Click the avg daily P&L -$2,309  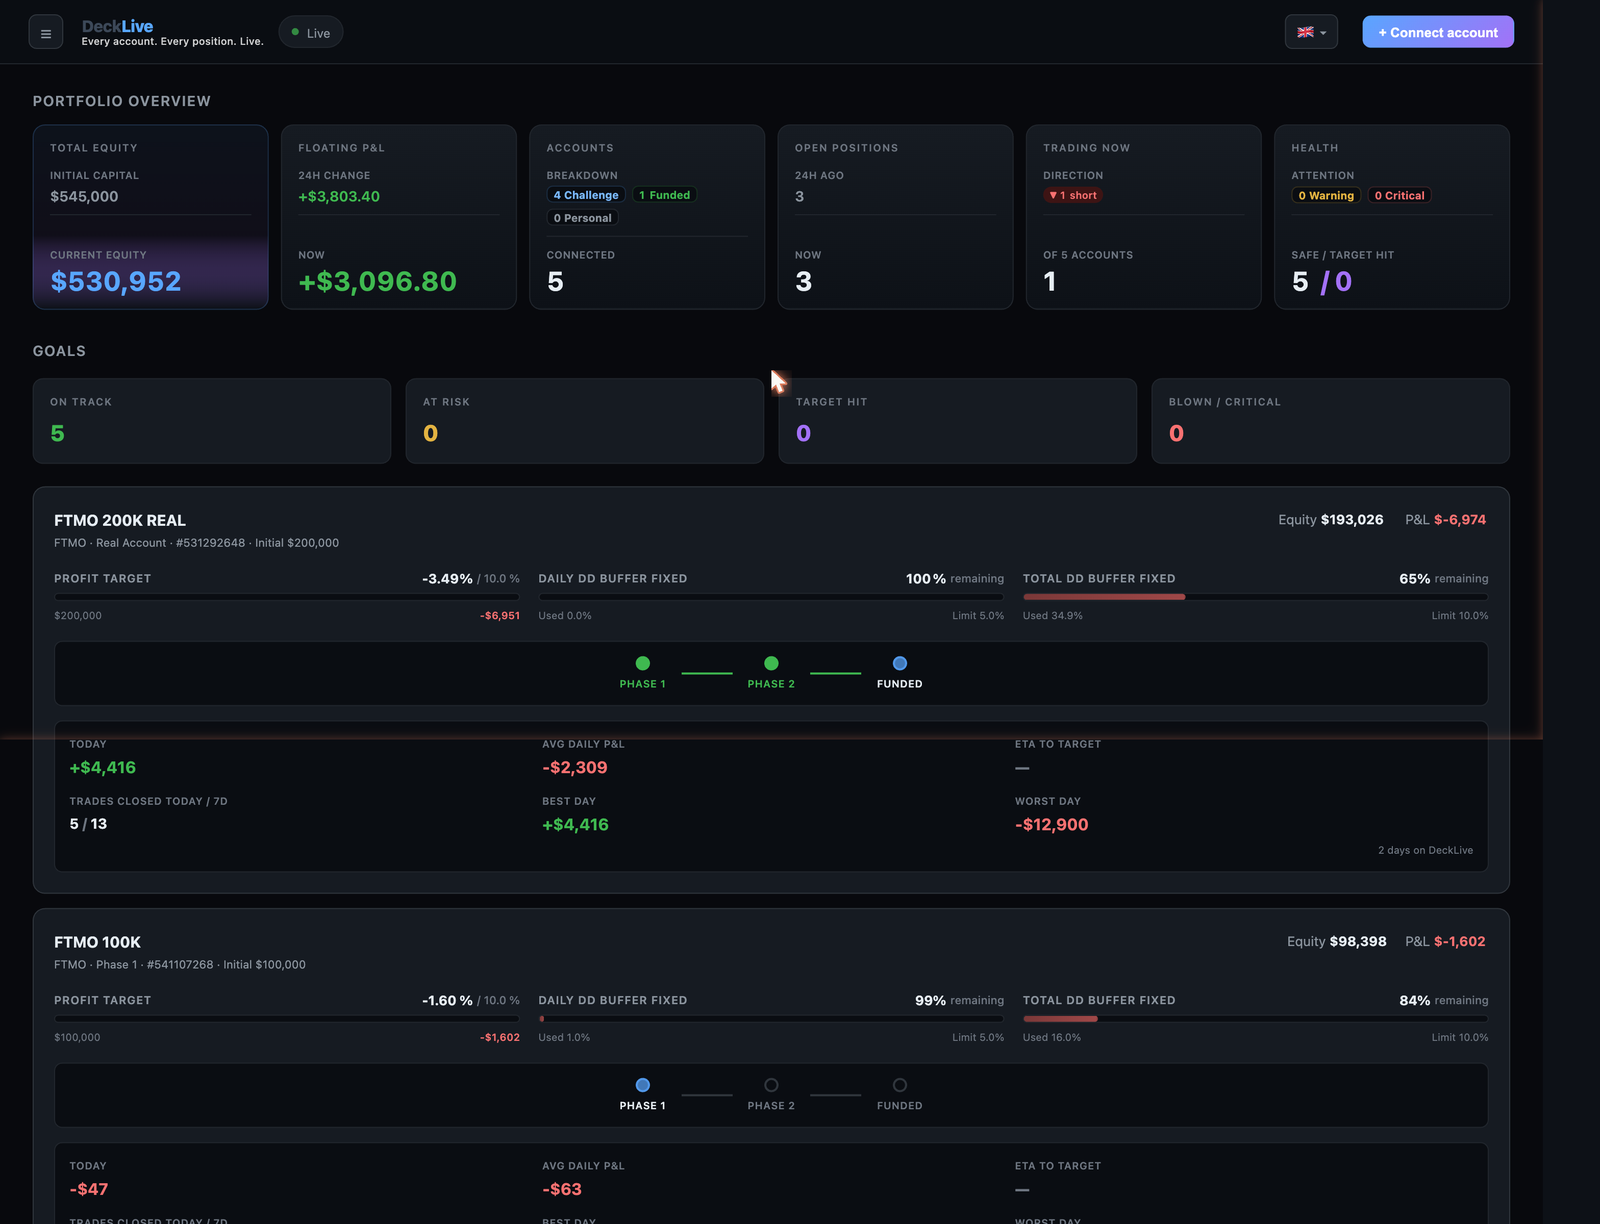[575, 768]
